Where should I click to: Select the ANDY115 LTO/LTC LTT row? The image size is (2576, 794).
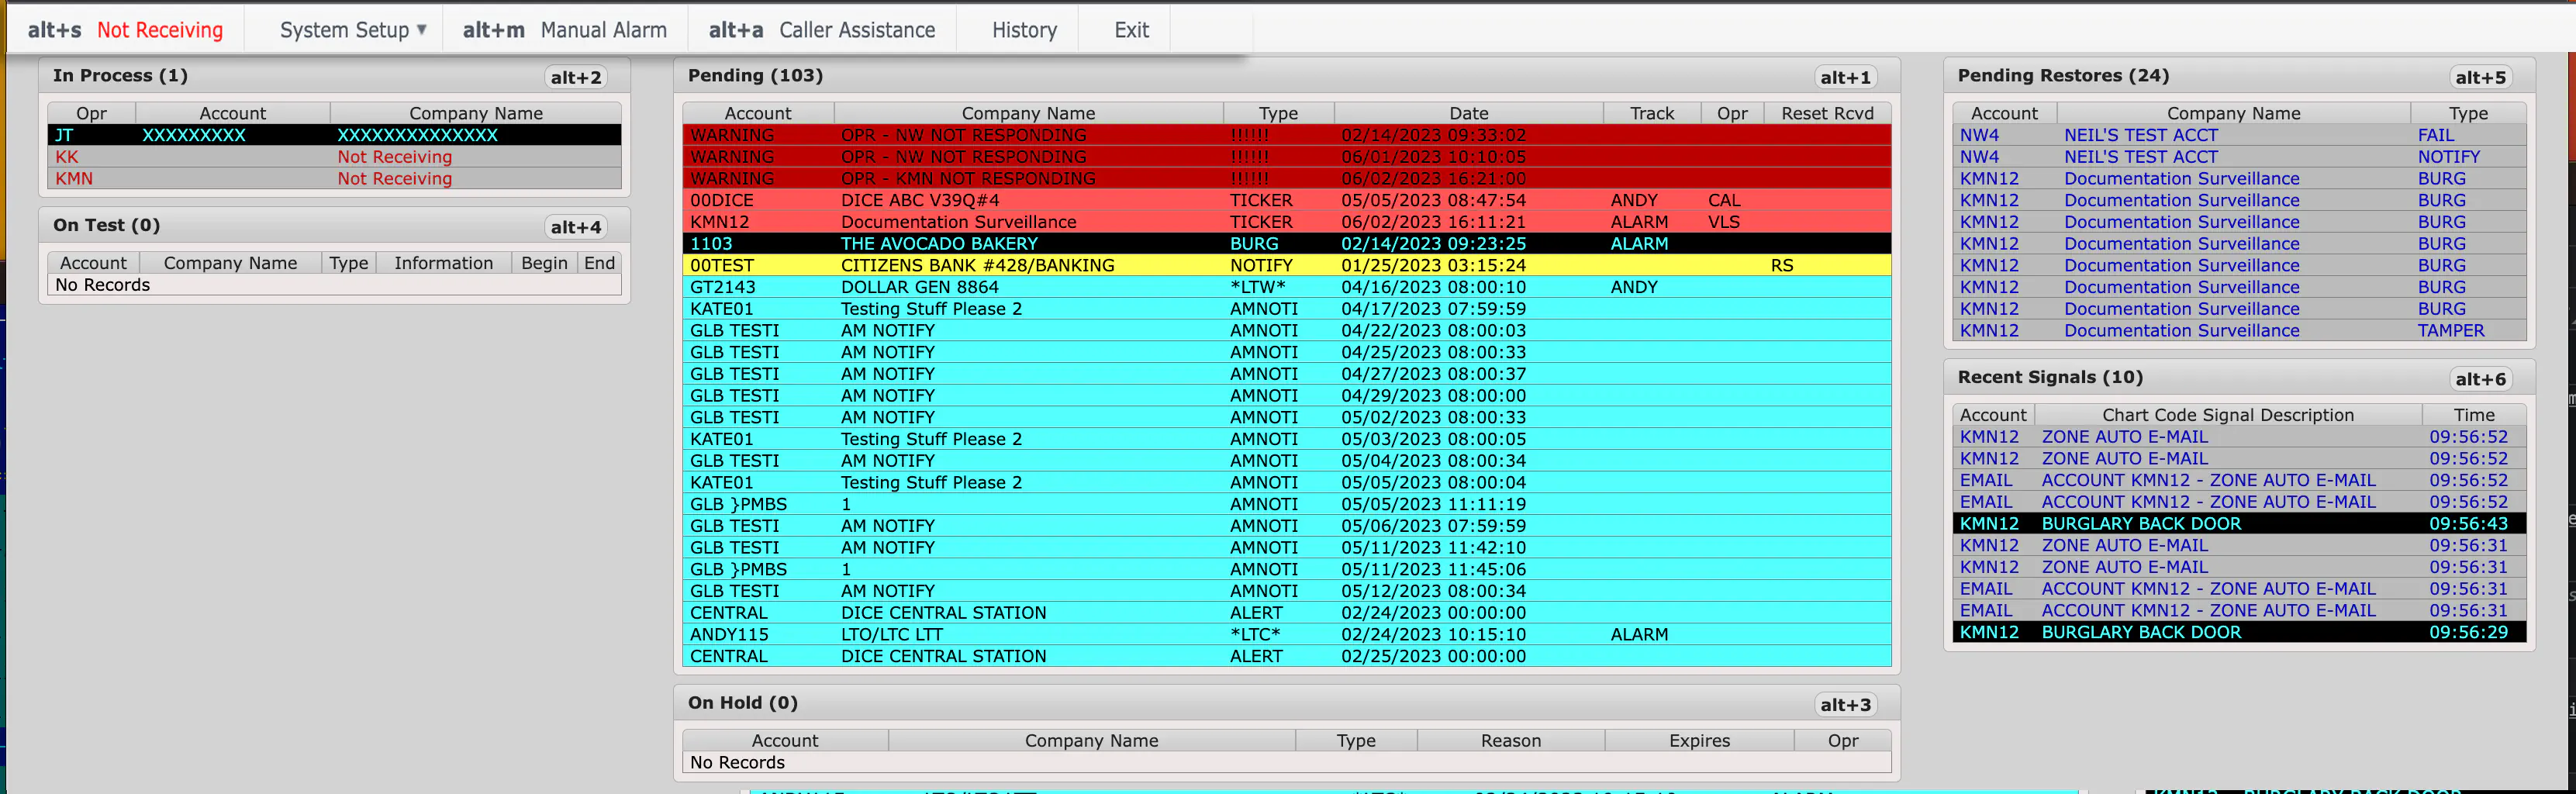click(x=1287, y=635)
